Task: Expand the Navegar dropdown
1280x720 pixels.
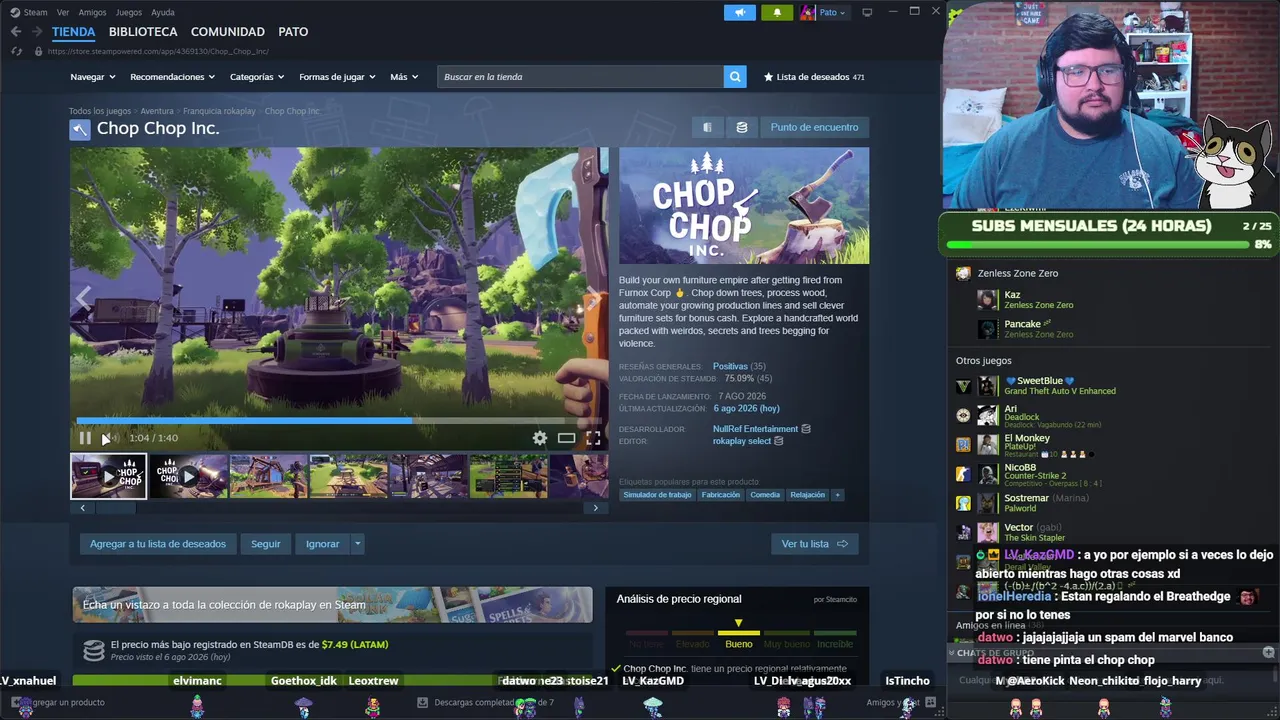Action: pyautogui.click(x=95, y=77)
